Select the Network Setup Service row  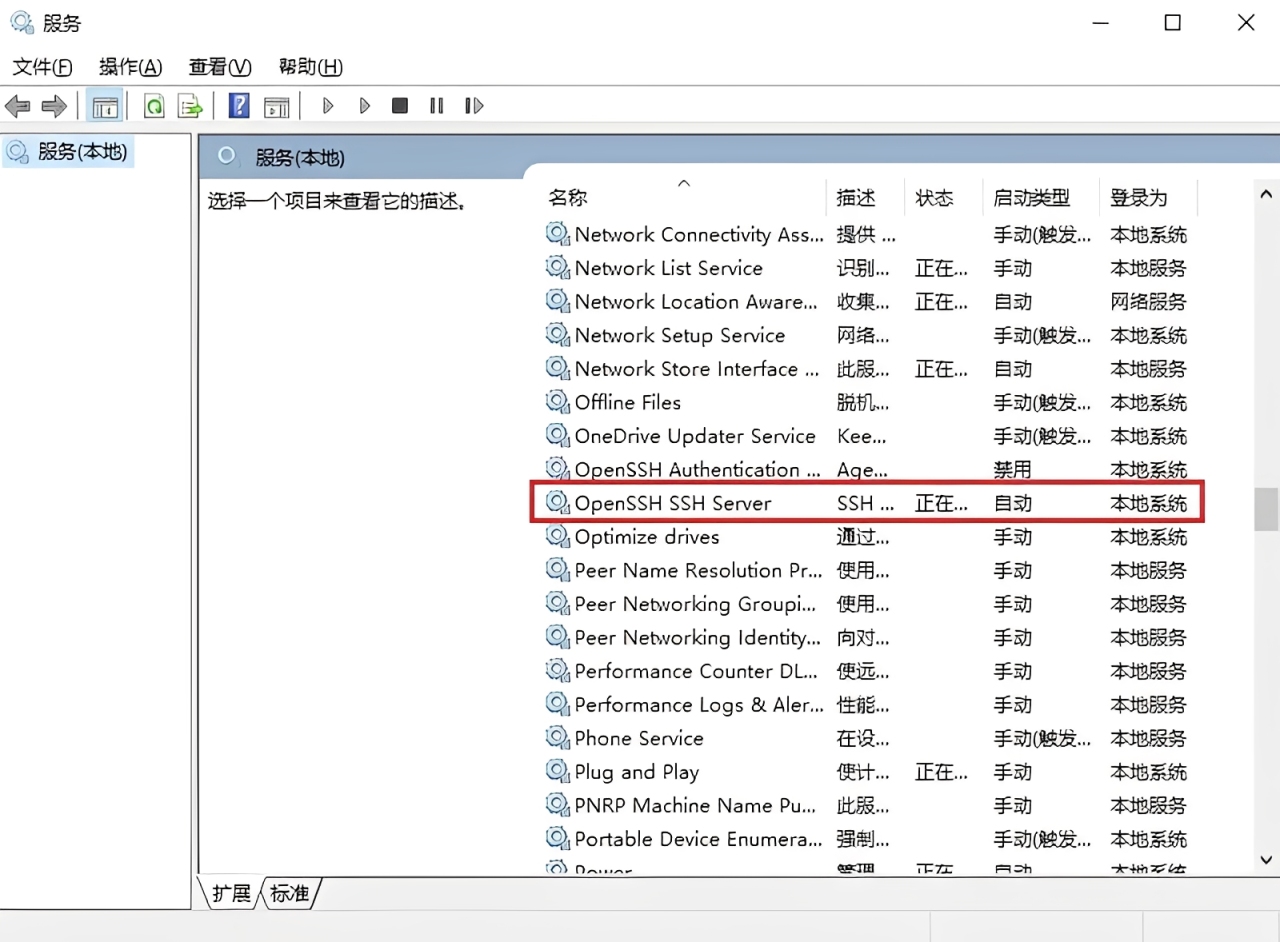tap(867, 335)
